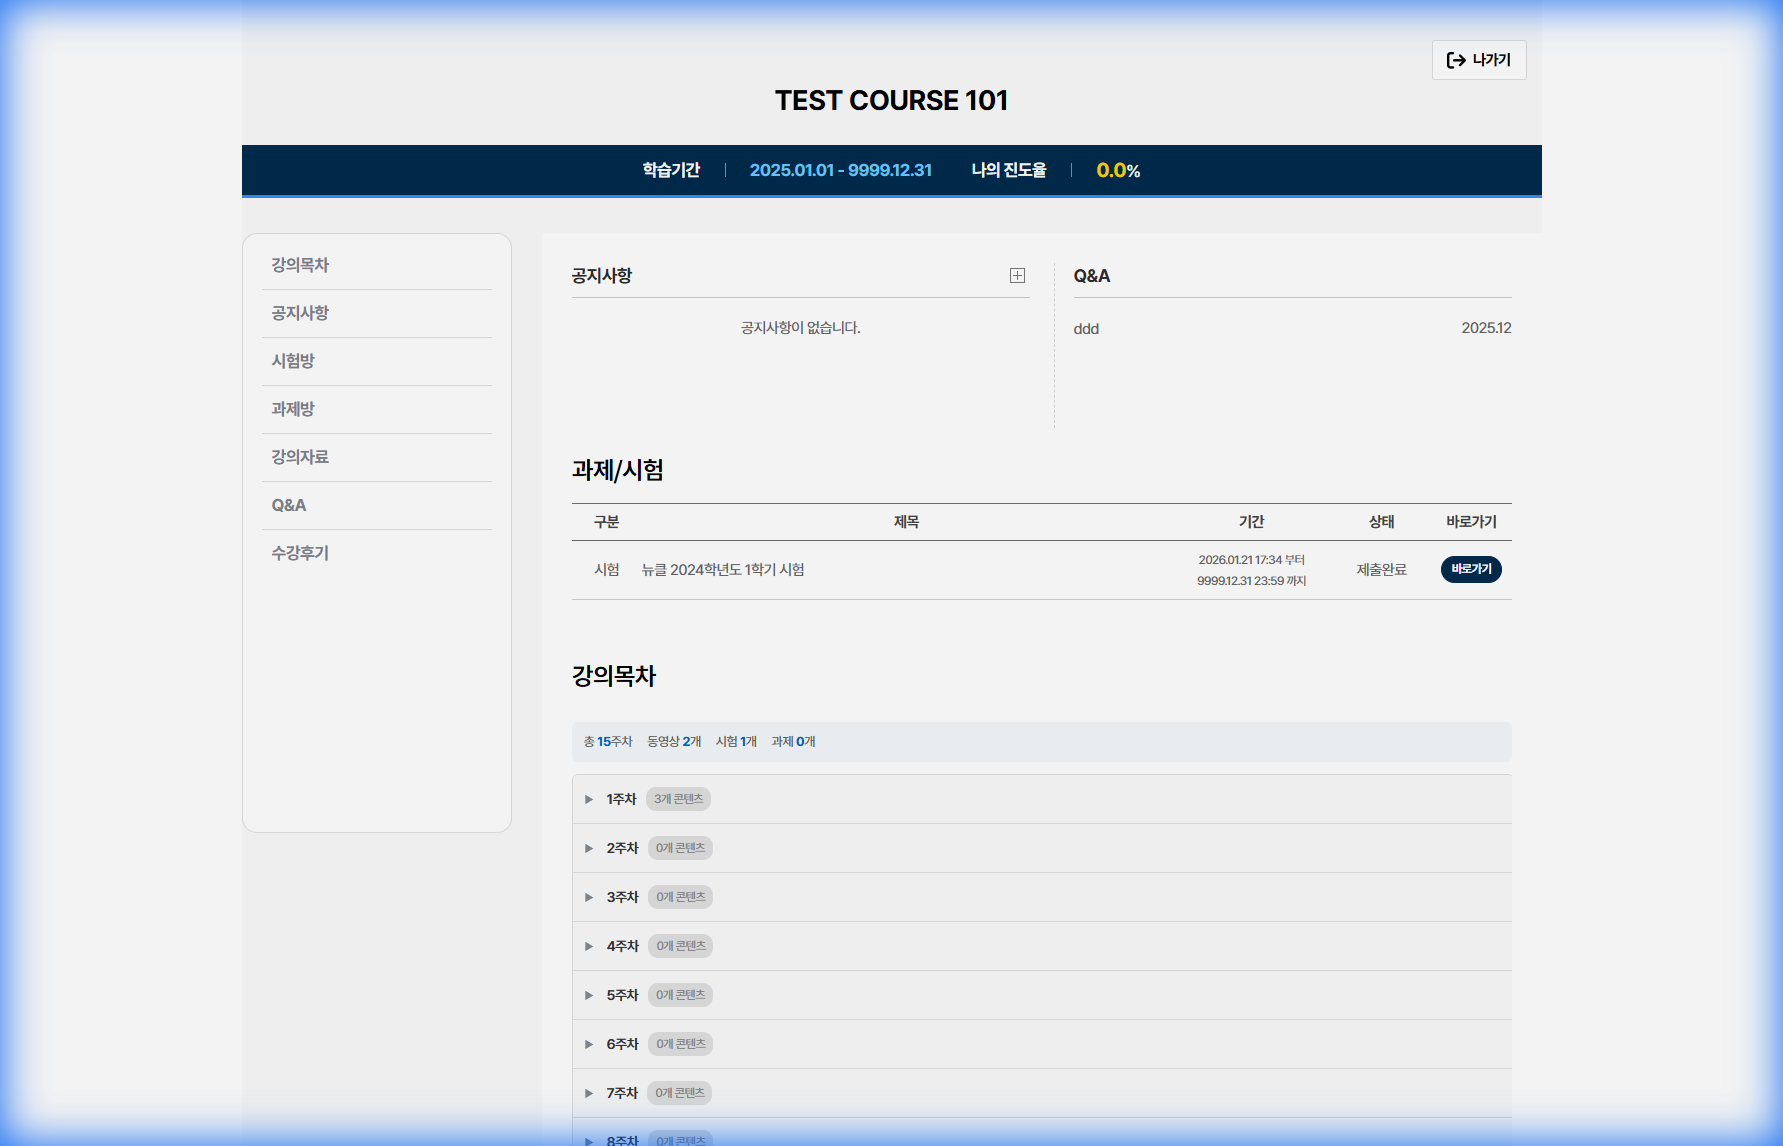Expand the 5주차 disclosure triangle
Screen dimensions: 1783x1146
[x=589, y=995]
